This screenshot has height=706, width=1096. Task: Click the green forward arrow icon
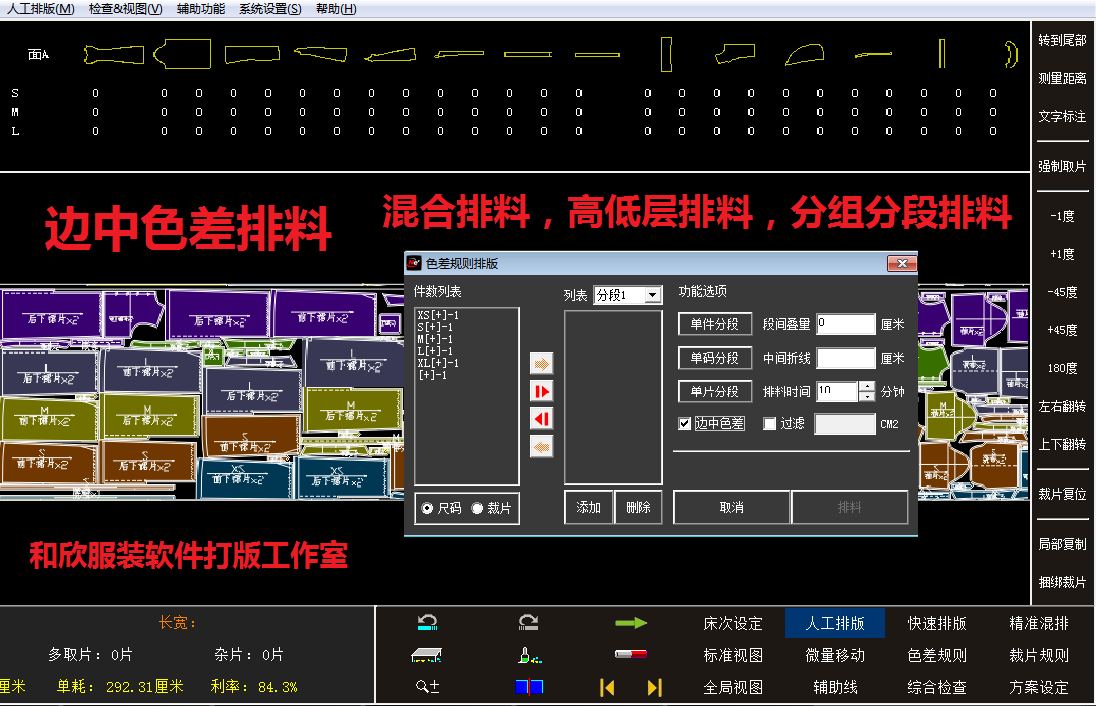coord(631,622)
